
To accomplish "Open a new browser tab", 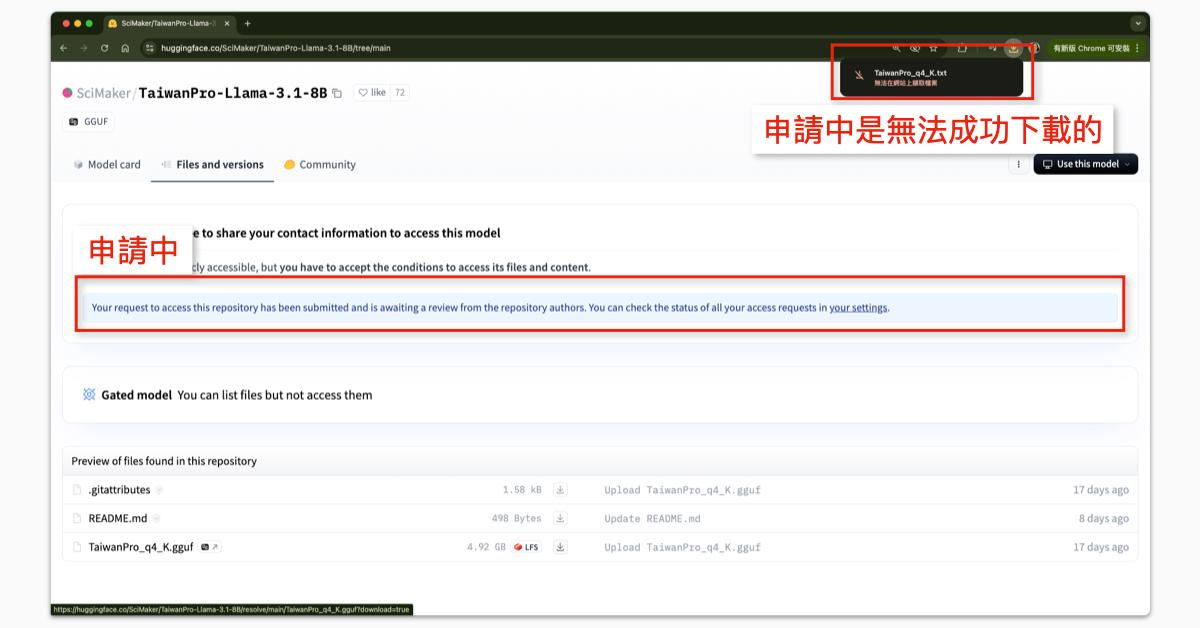I will 247,23.
